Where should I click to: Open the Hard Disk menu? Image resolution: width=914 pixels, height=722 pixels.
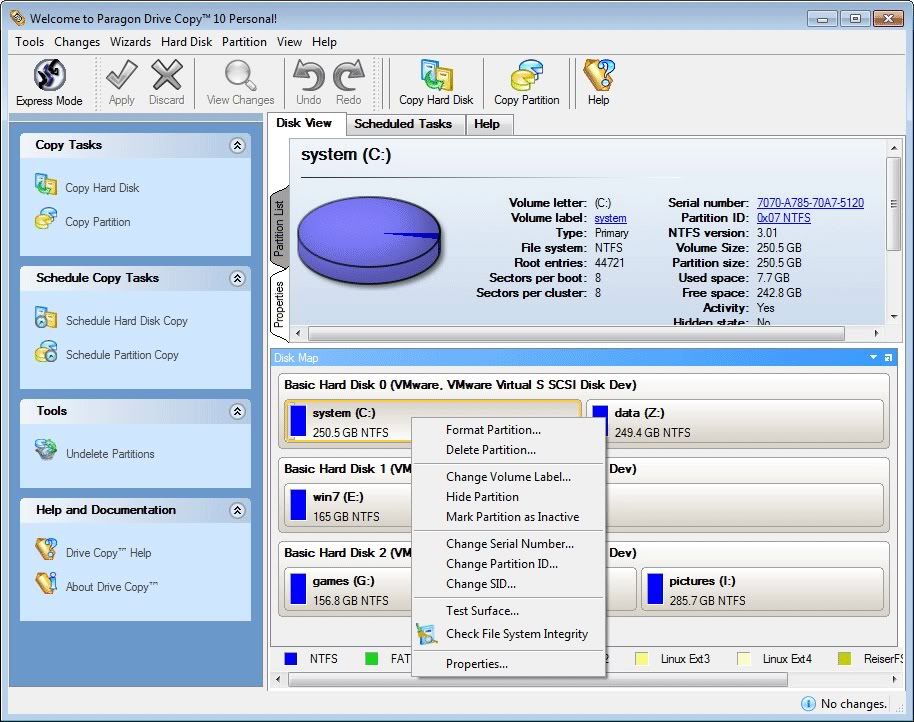[187, 42]
